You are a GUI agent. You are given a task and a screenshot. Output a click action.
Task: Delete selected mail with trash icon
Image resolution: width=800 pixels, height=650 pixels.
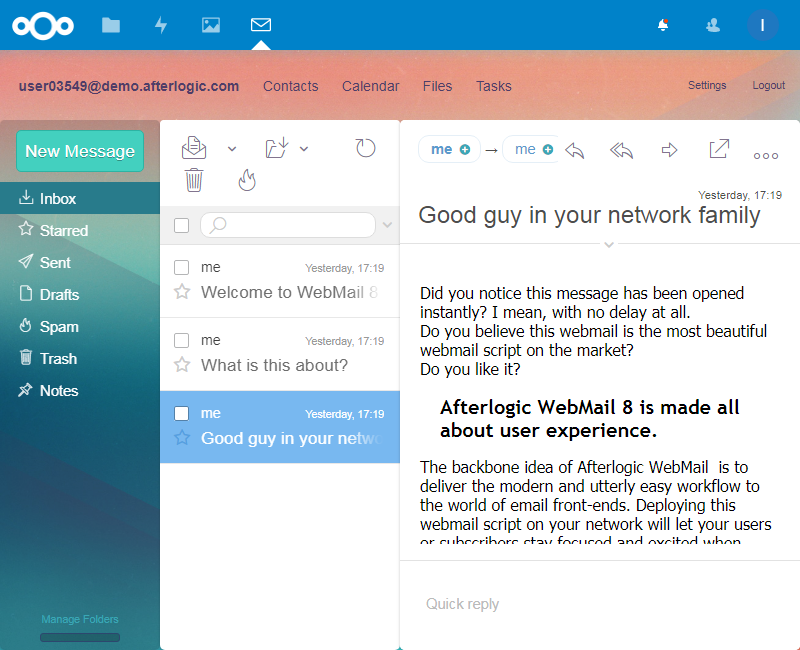(x=194, y=180)
